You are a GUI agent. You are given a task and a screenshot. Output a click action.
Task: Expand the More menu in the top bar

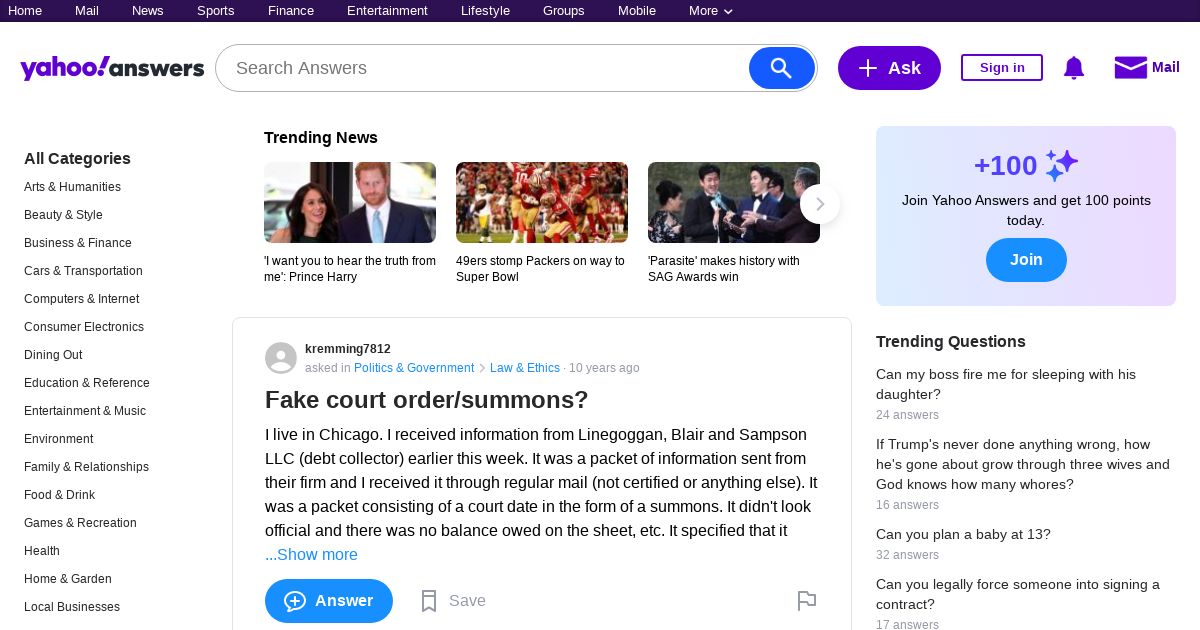pyautogui.click(x=711, y=11)
